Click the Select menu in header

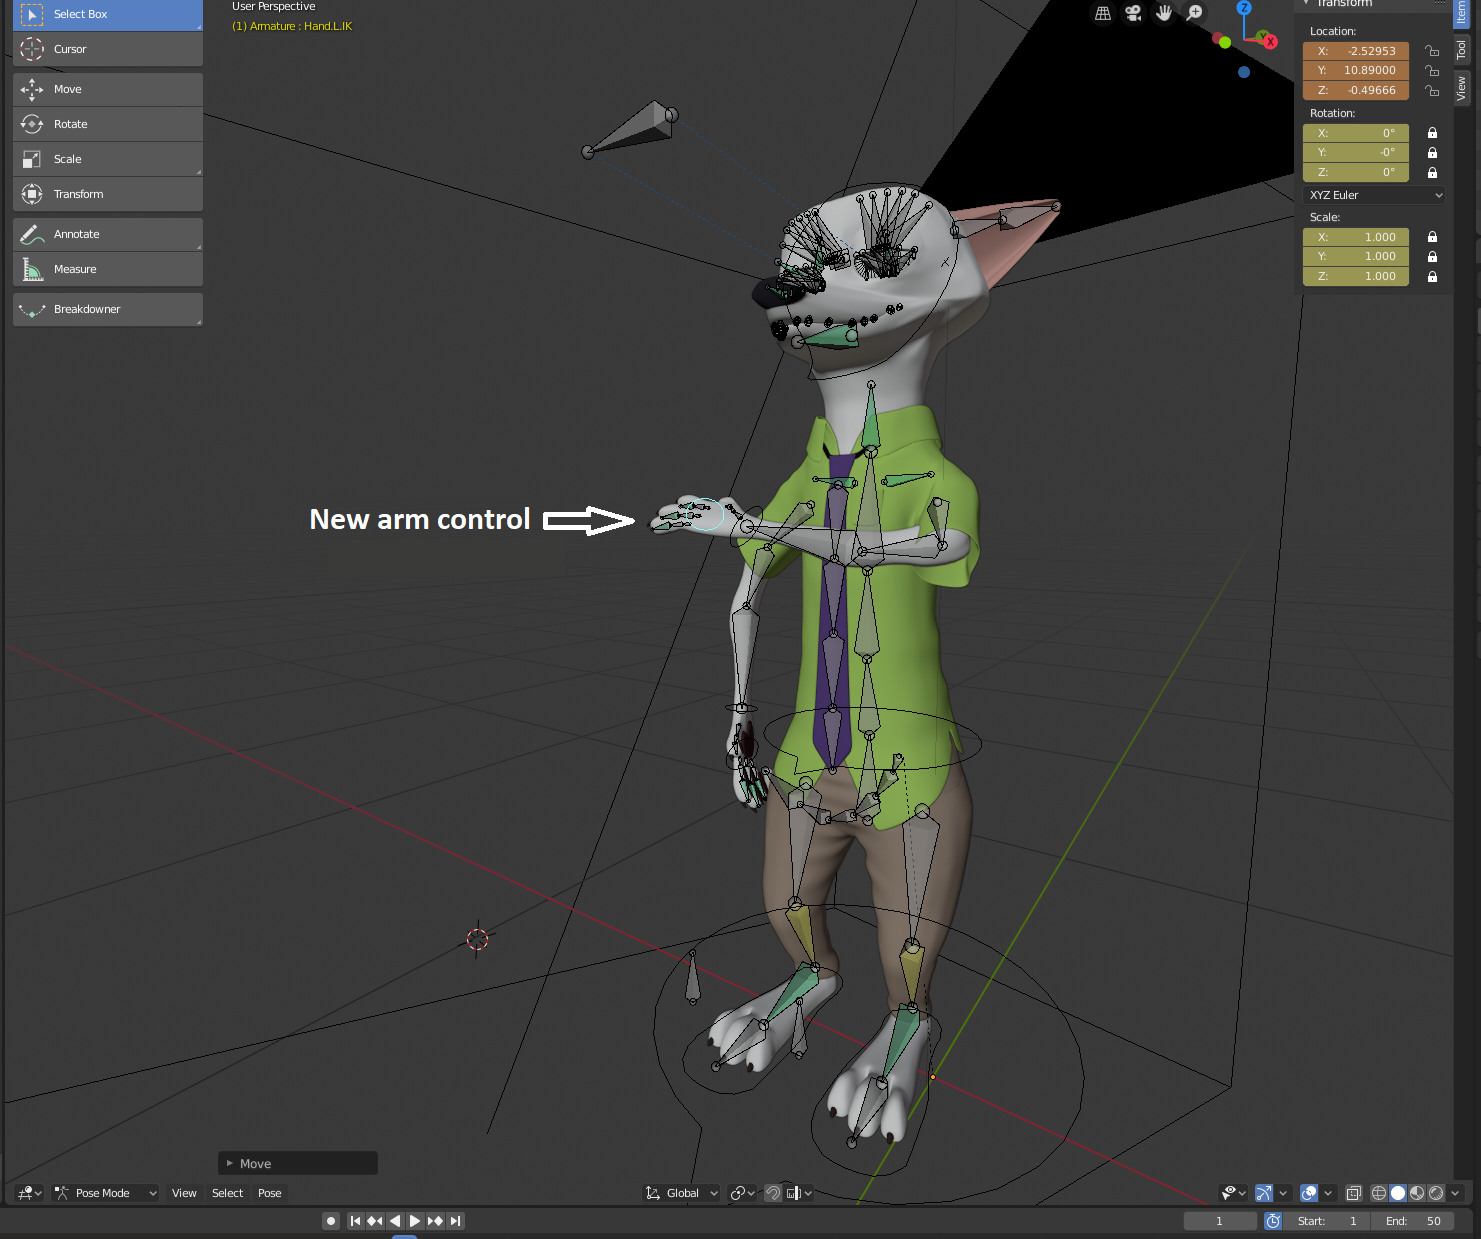(227, 1192)
